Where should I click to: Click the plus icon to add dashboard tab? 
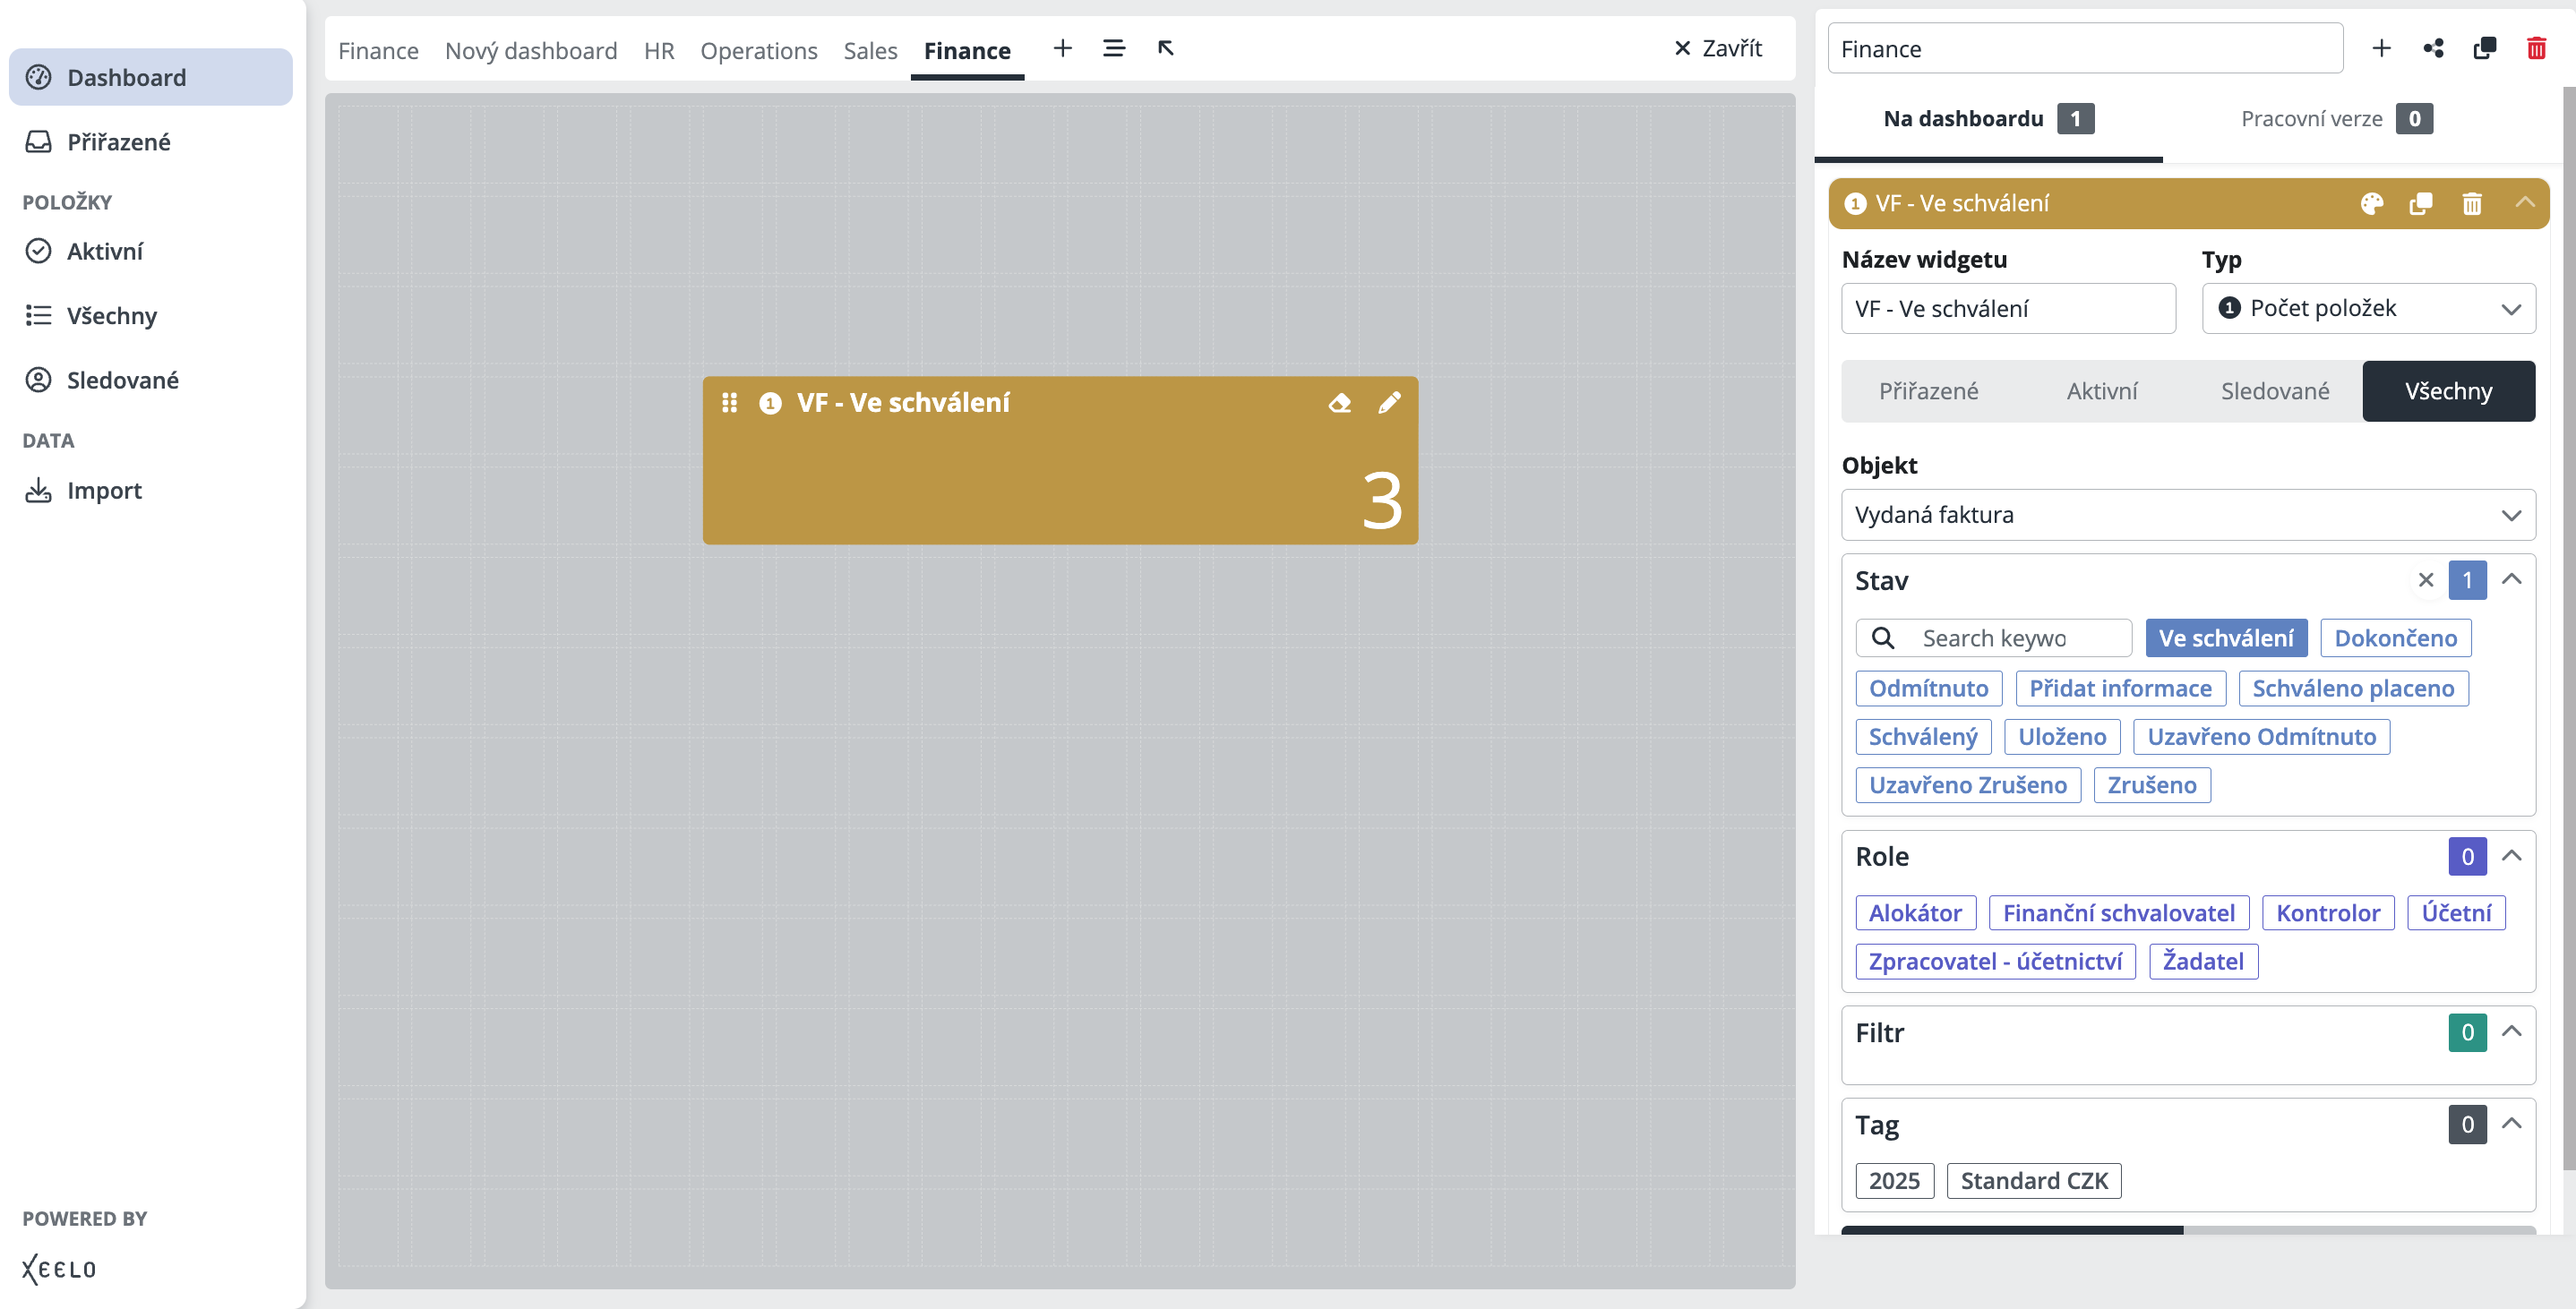pyautogui.click(x=1062, y=48)
